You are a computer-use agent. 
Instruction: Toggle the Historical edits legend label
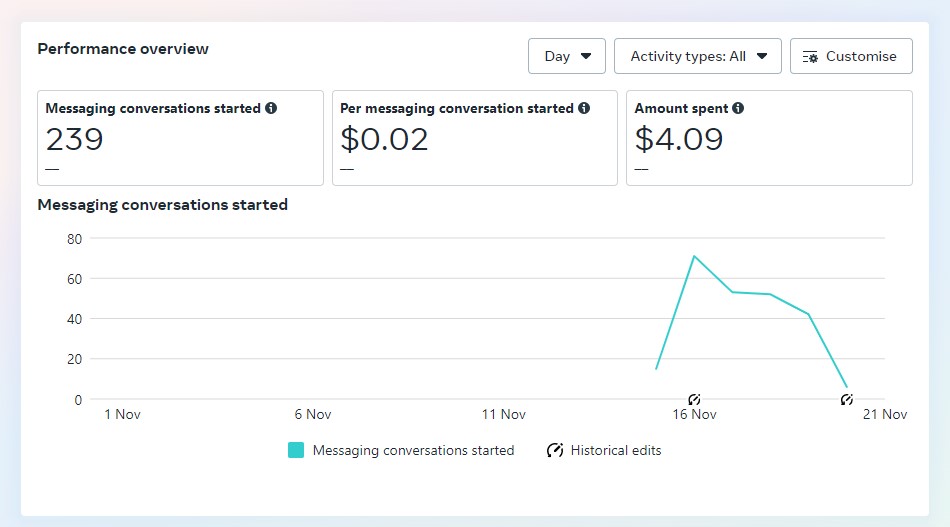[x=616, y=451]
